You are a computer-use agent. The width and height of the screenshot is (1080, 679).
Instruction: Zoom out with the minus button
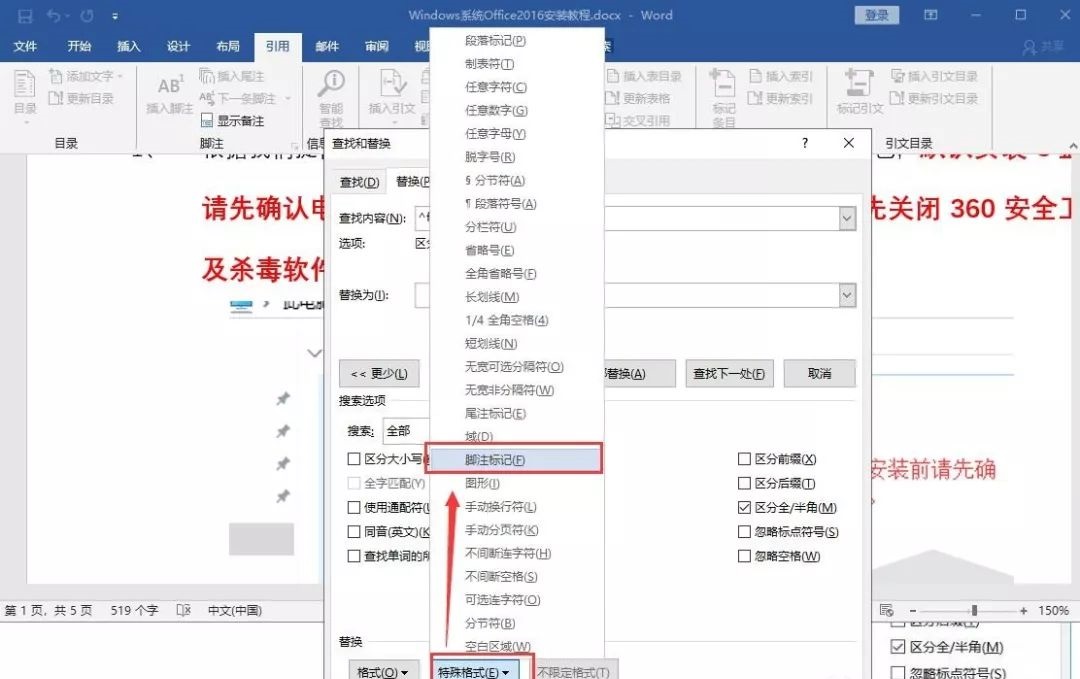click(913, 611)
